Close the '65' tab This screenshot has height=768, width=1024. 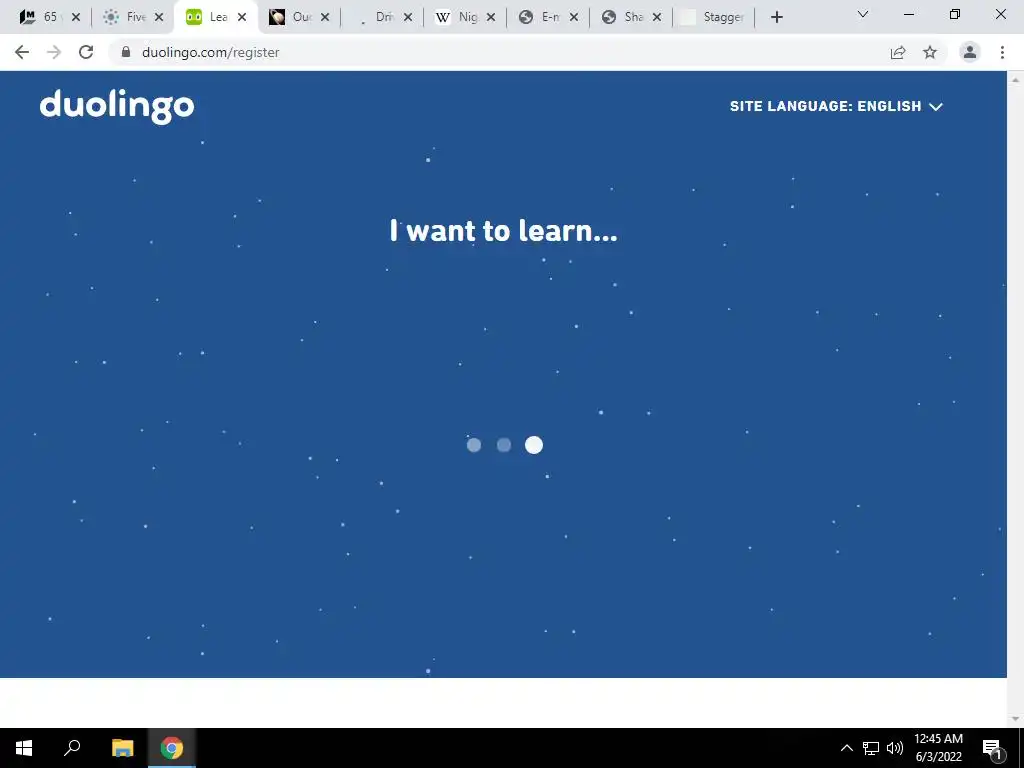[x=76, y=17]
